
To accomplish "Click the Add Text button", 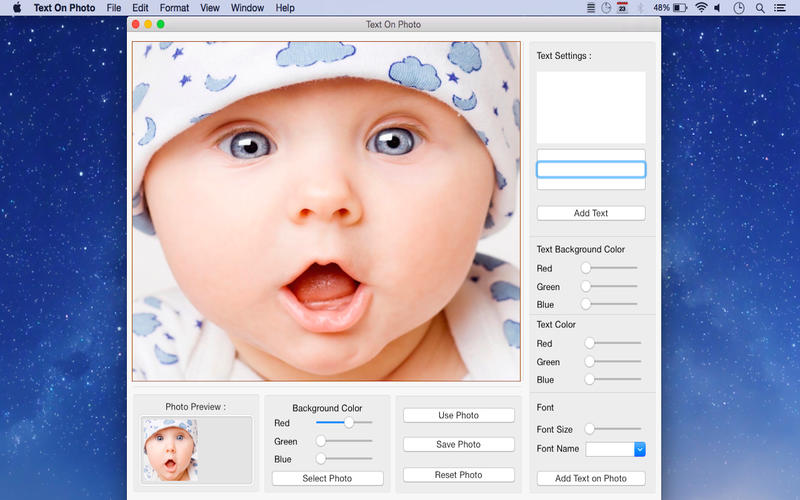I will pos(591,213).
